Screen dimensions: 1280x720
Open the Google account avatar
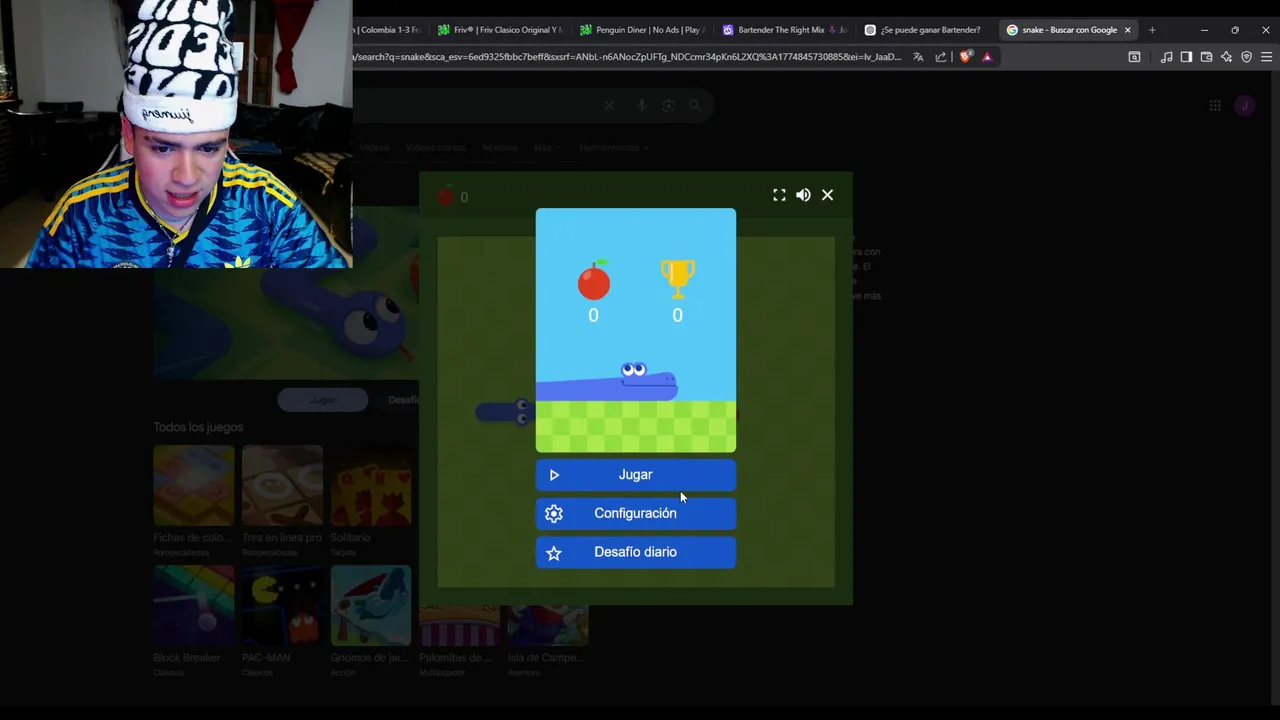(x=1245, y=105)
